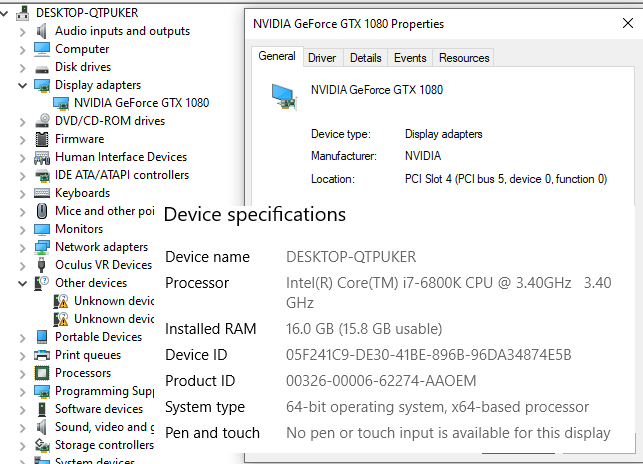
Task: Select the Portable Devices label
Action: coord(98,337)
